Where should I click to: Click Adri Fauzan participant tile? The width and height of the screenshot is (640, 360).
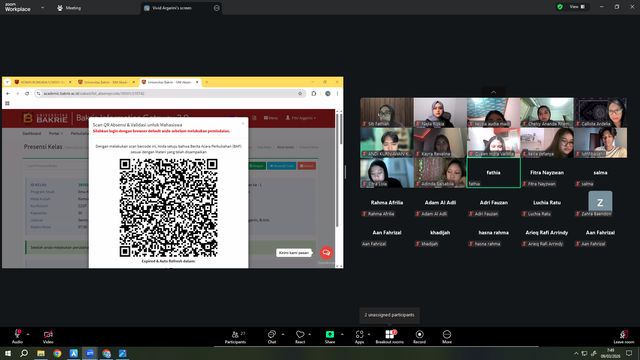pos(493,203)
